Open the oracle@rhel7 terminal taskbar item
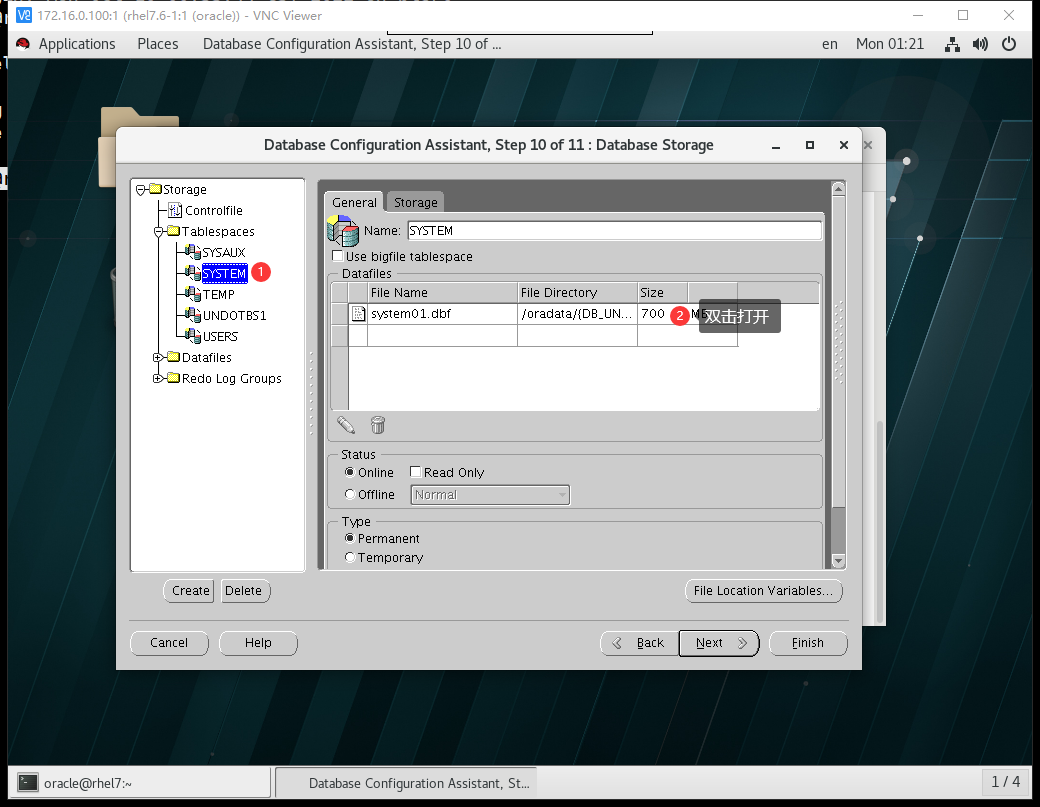This screenshot has height=807, width=1040. pos(139,782)
